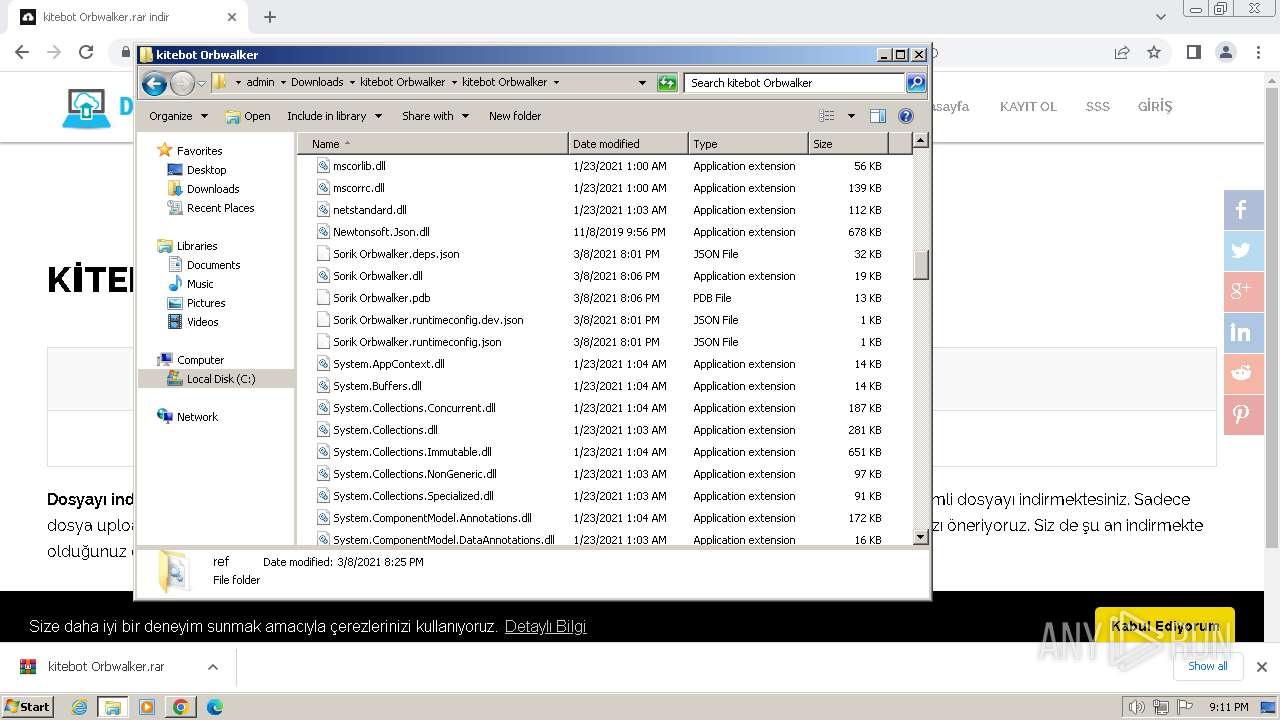Open Music library
The width and height of the screenshot is (1280, 720).
(200, 284)
